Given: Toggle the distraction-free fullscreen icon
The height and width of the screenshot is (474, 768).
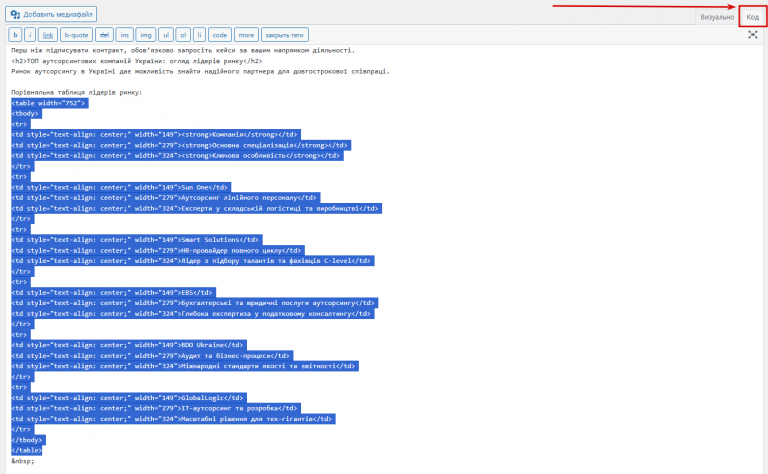Looking at the screenshot, I should pos(753,35).
